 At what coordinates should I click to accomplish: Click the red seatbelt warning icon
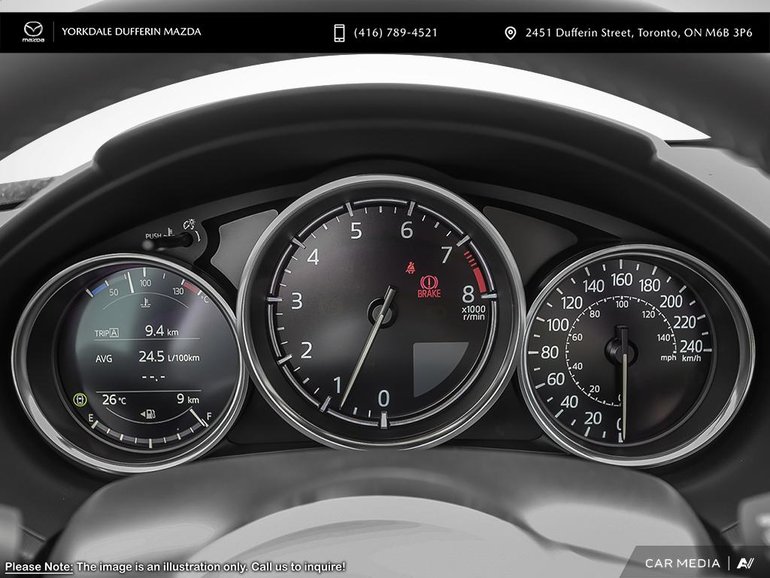409,266
